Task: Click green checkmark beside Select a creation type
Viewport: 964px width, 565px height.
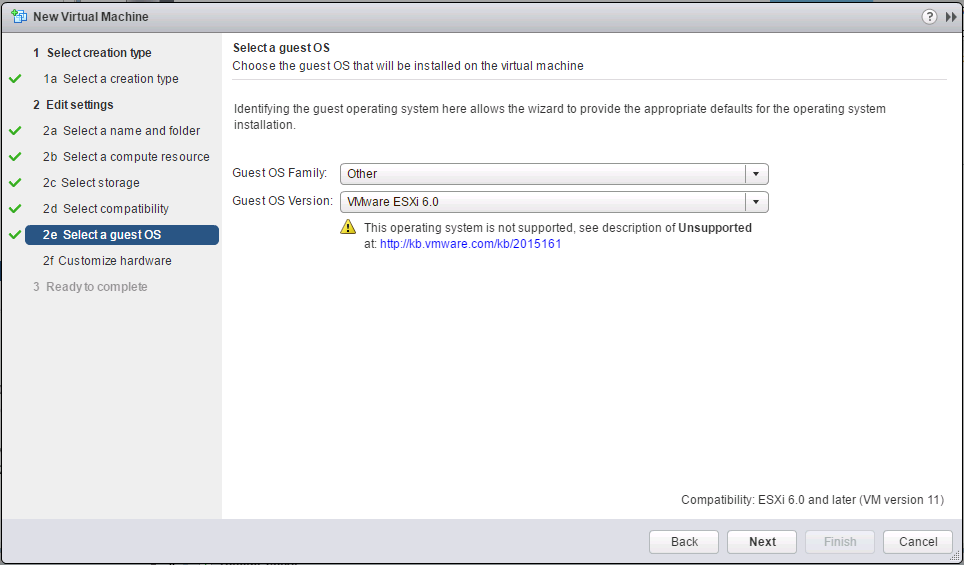Action: point(15,79)
